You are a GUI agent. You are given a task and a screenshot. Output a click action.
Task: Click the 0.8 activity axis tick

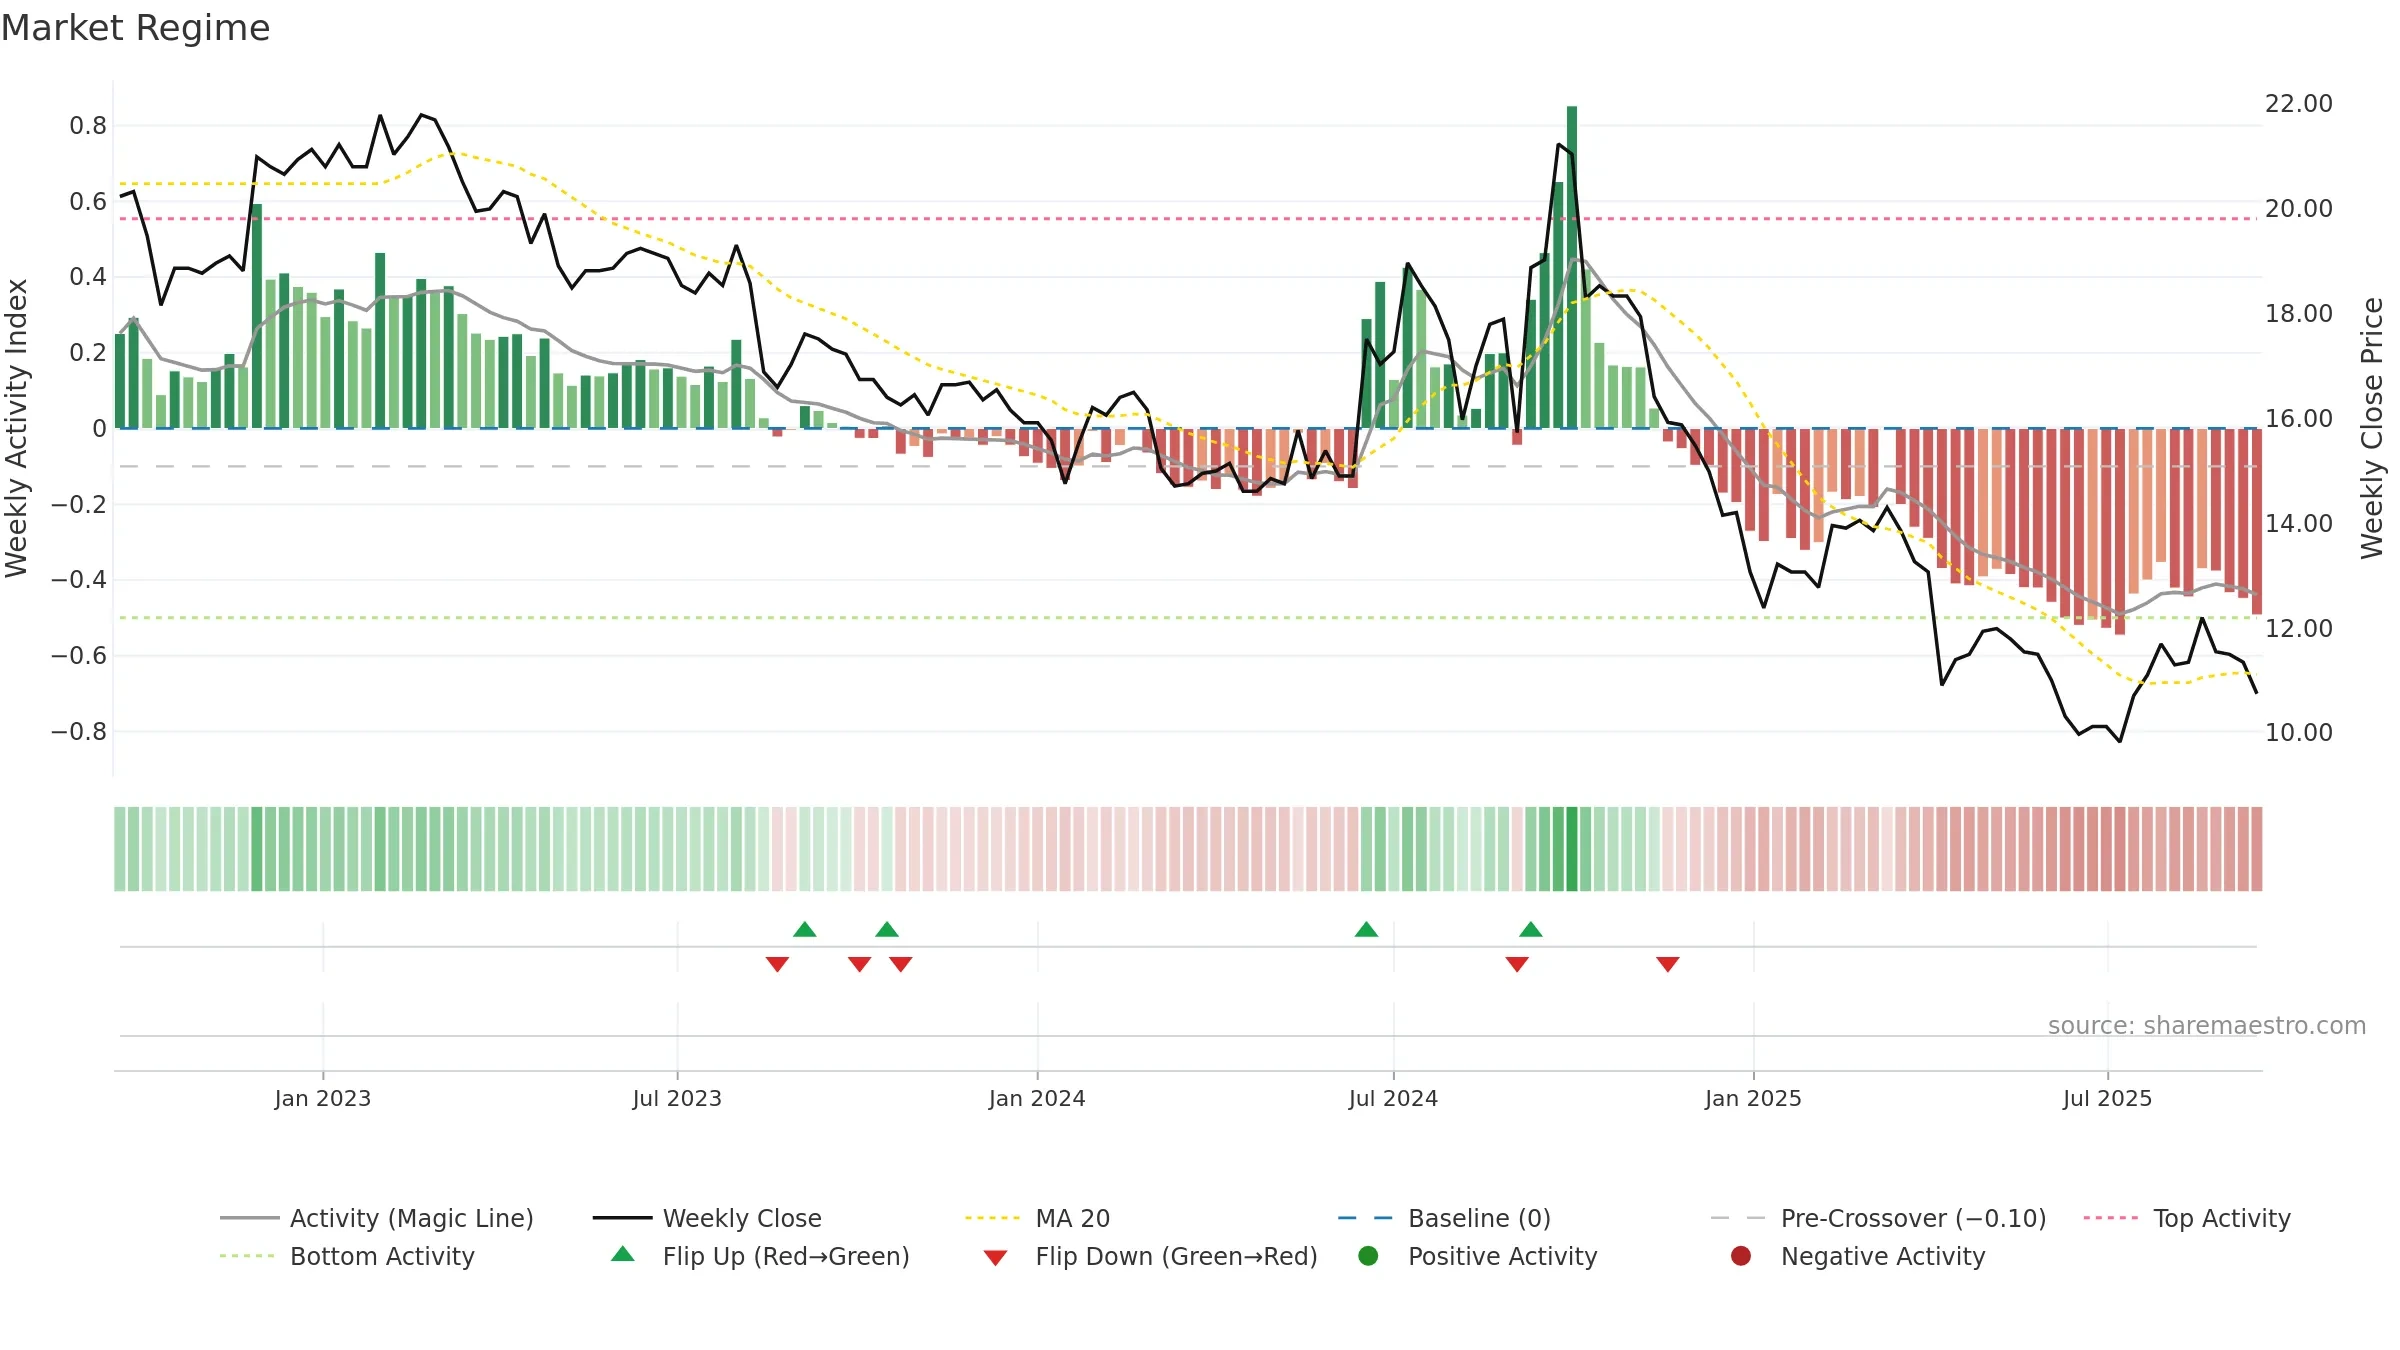88,126
